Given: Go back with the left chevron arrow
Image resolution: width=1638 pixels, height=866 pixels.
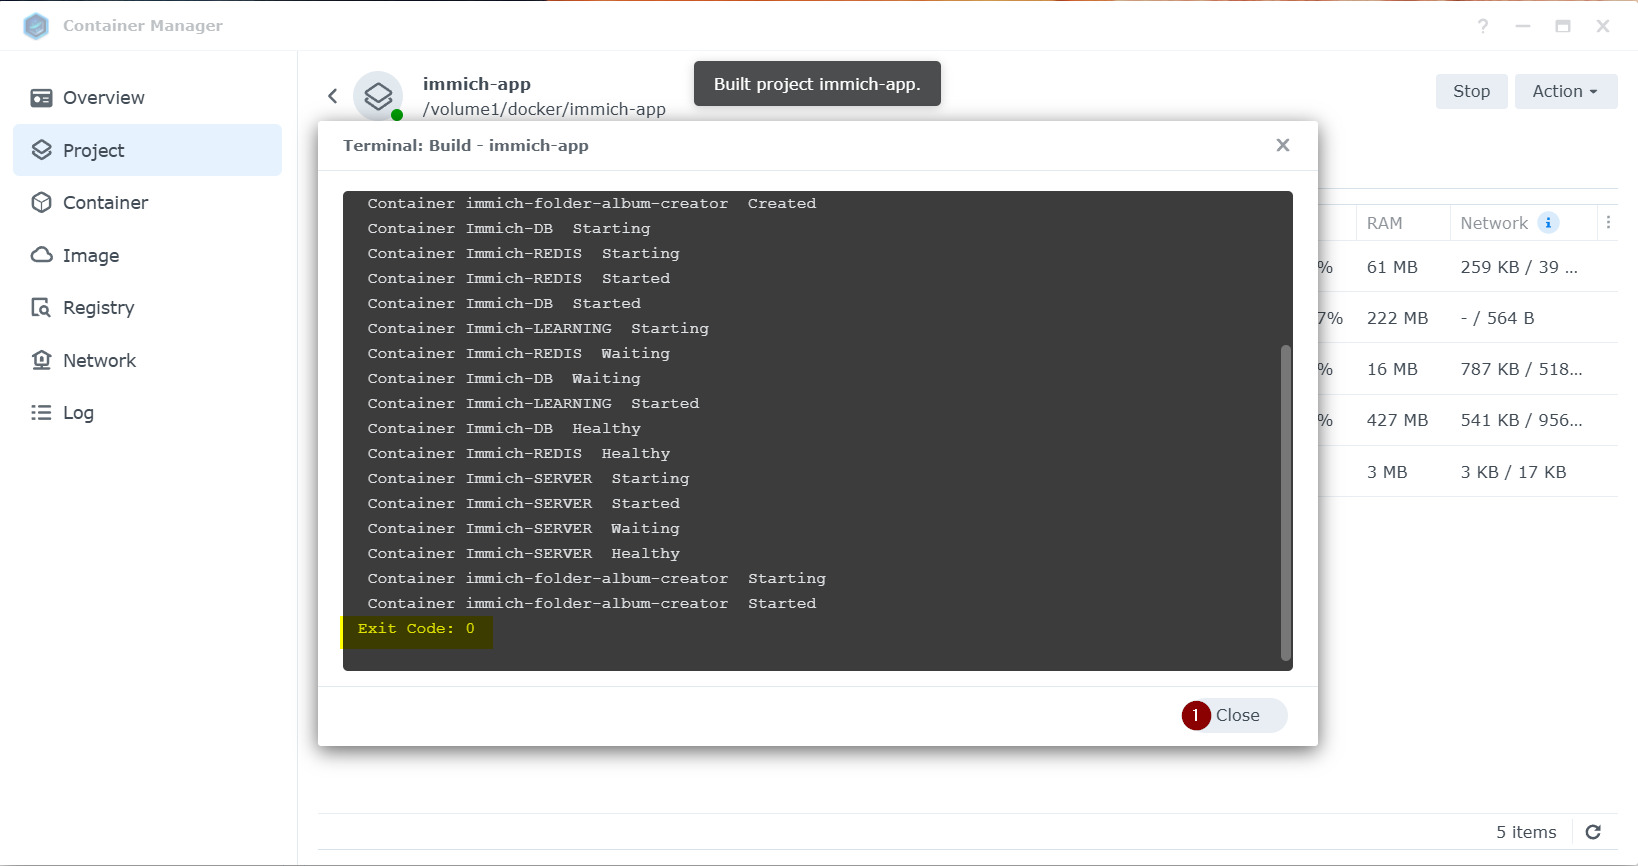Looking at the screenshot, I should [333, 96].
